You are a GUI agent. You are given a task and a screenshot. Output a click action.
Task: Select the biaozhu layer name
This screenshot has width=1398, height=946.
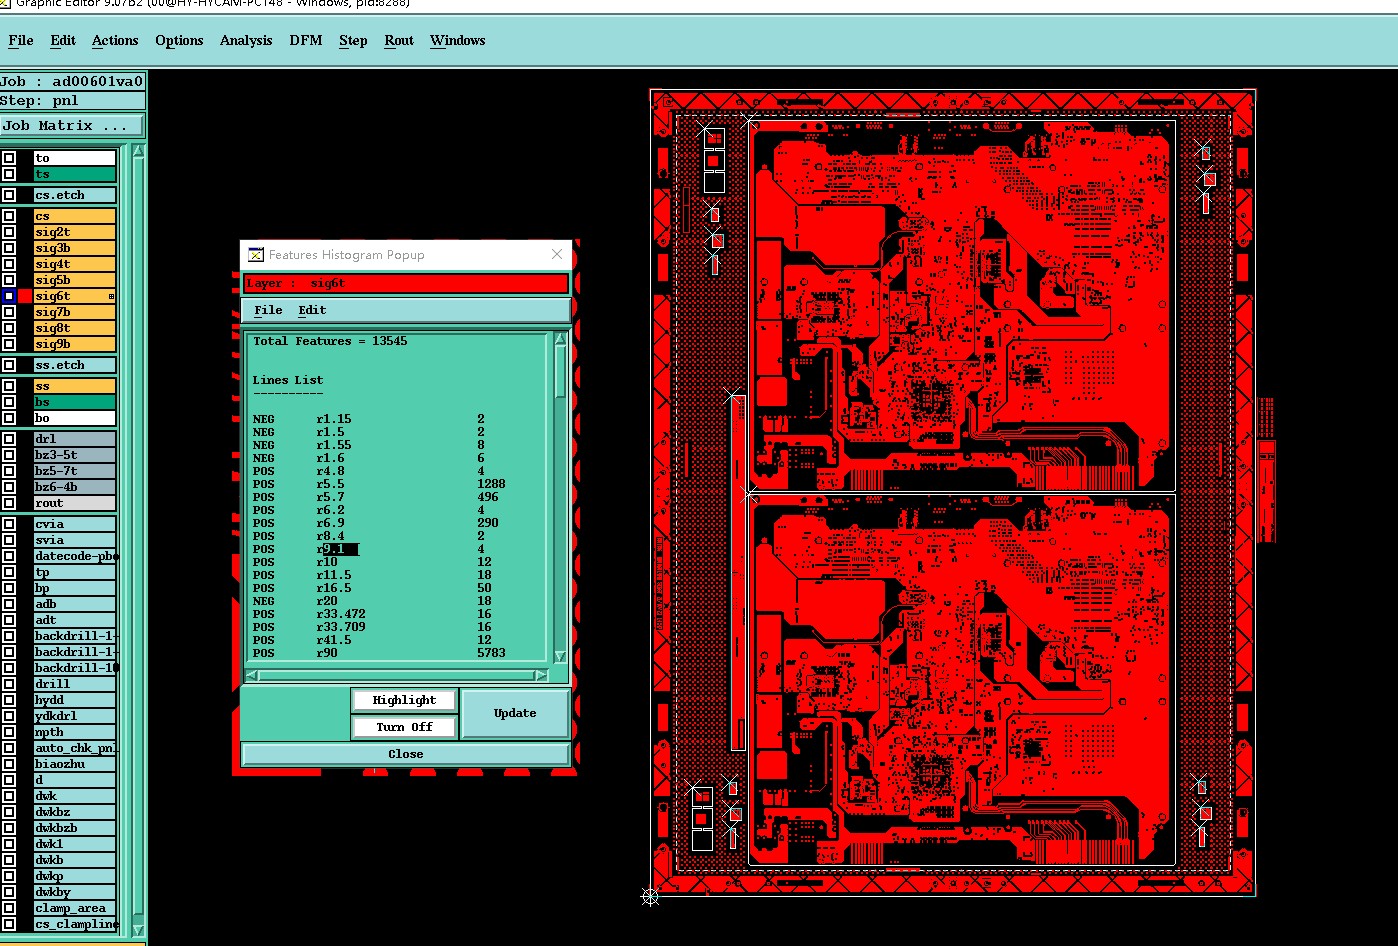click(75, 764)
